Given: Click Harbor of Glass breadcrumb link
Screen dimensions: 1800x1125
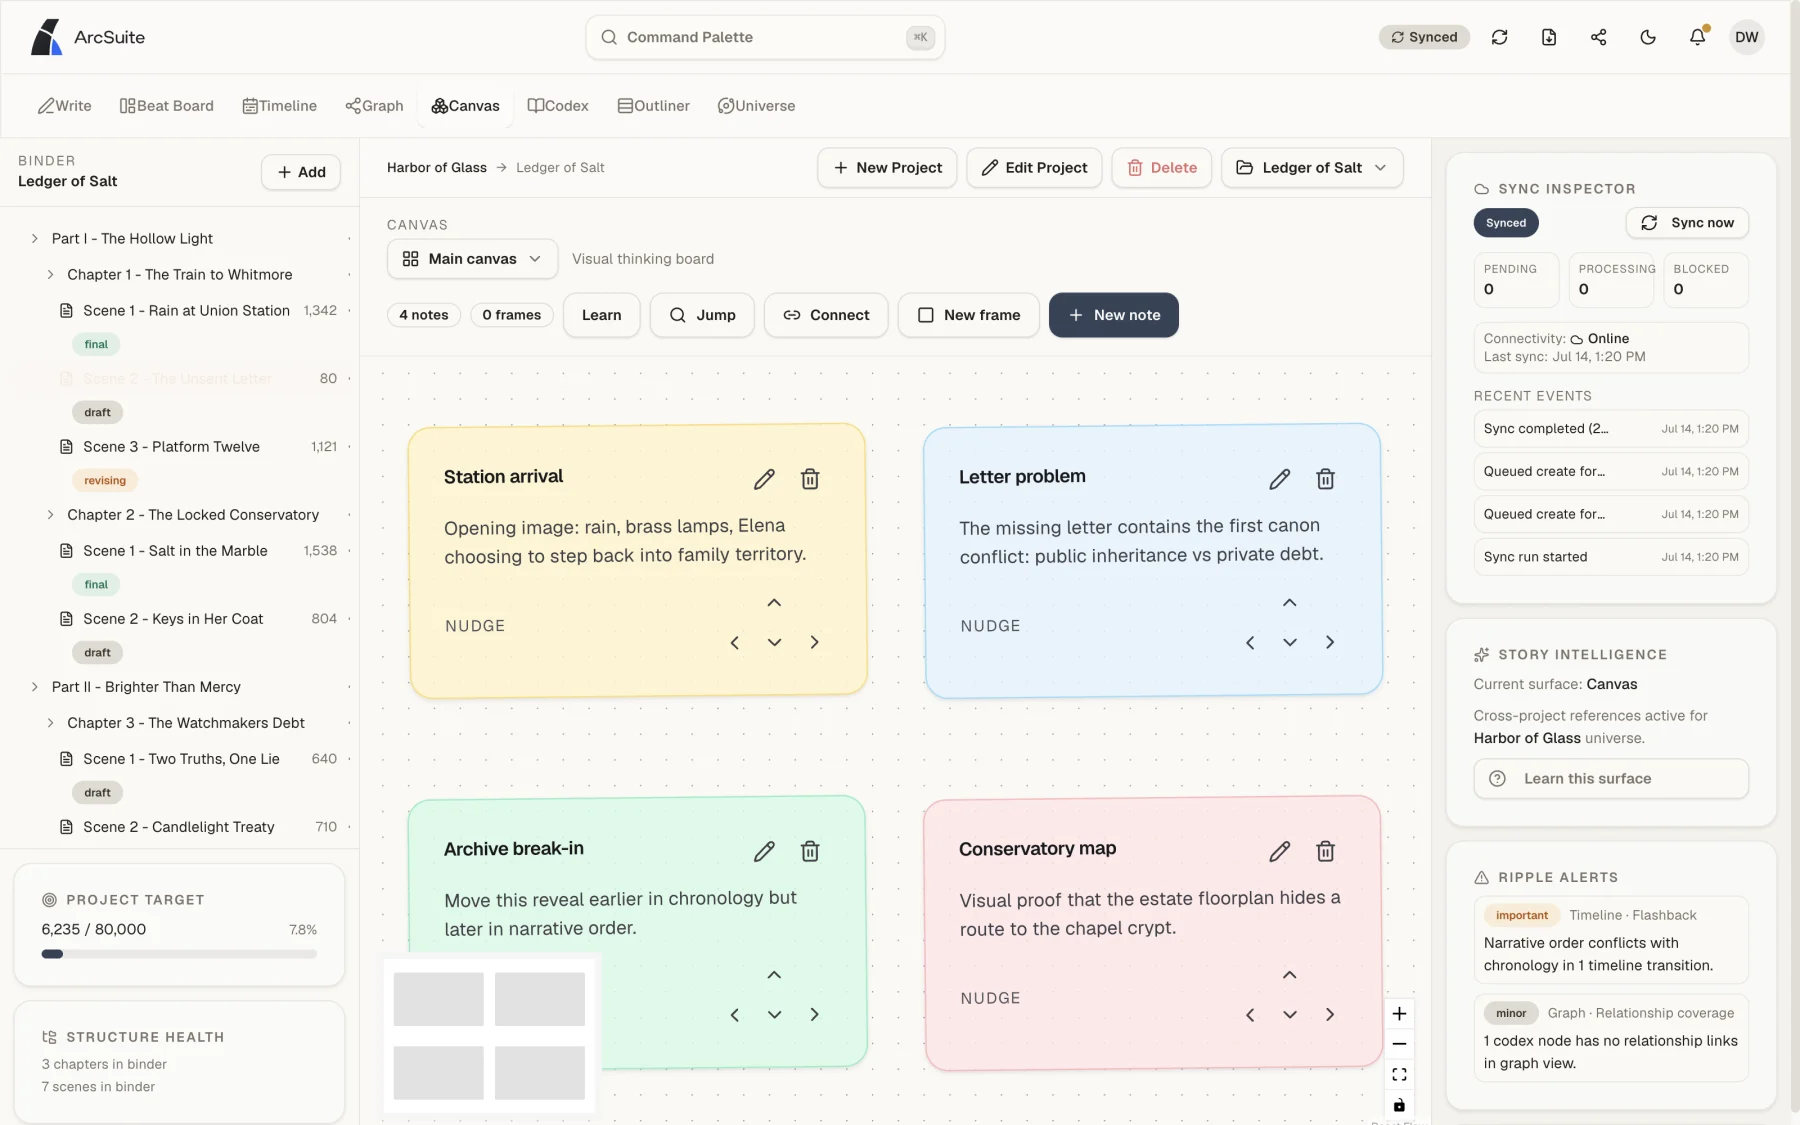Looking at the screenshot, I should click(x=436, y=168).
